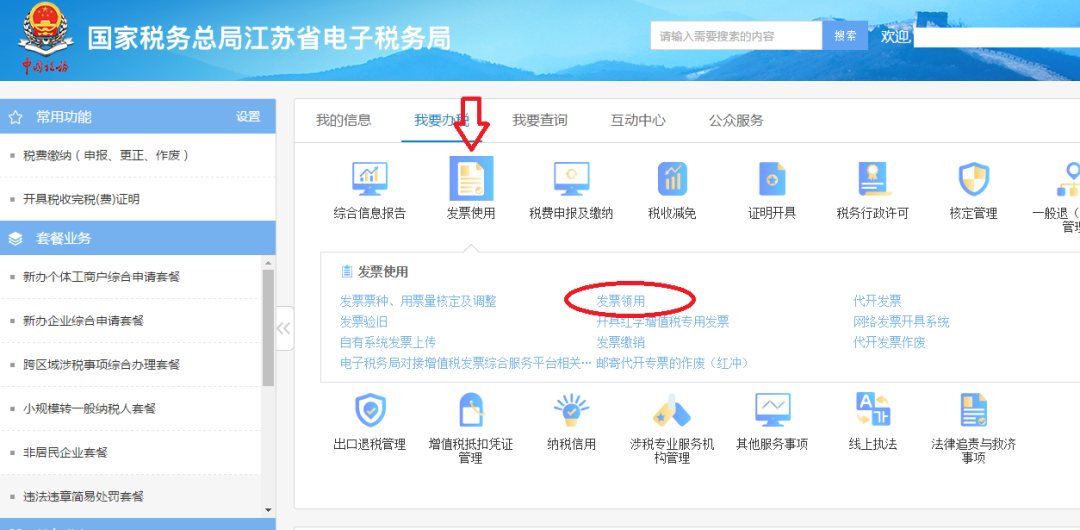The width and height of the screenshot is (1080, 530).
Task: Switch to 我的信息 tab
Action: tap(343, 120)
